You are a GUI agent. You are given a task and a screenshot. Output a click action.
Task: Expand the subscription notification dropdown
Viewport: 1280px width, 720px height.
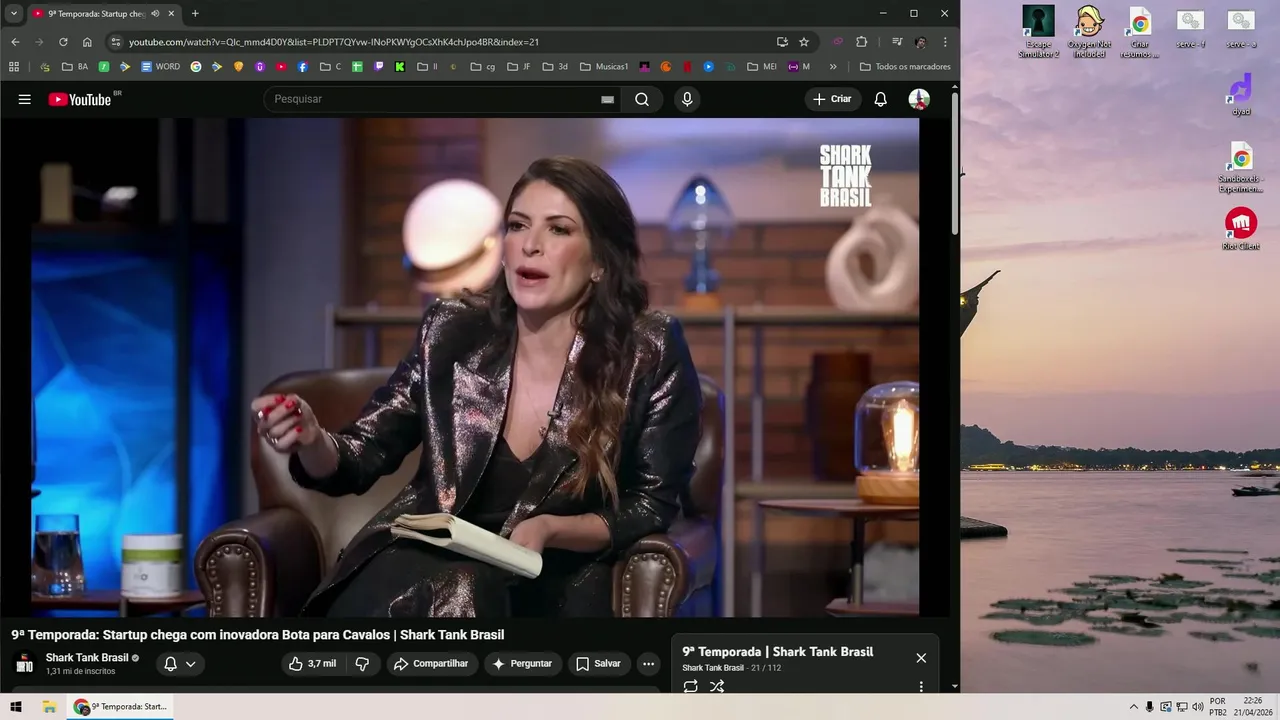point(190,664)
